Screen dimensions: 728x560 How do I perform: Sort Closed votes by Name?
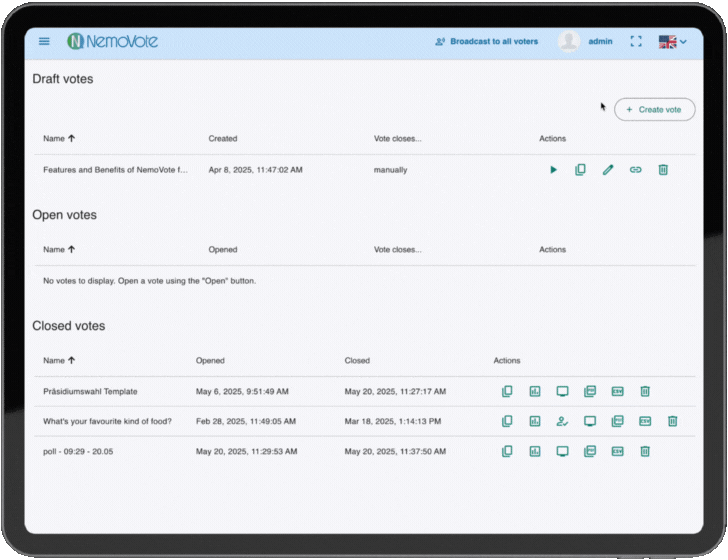[x=59, y=360]
